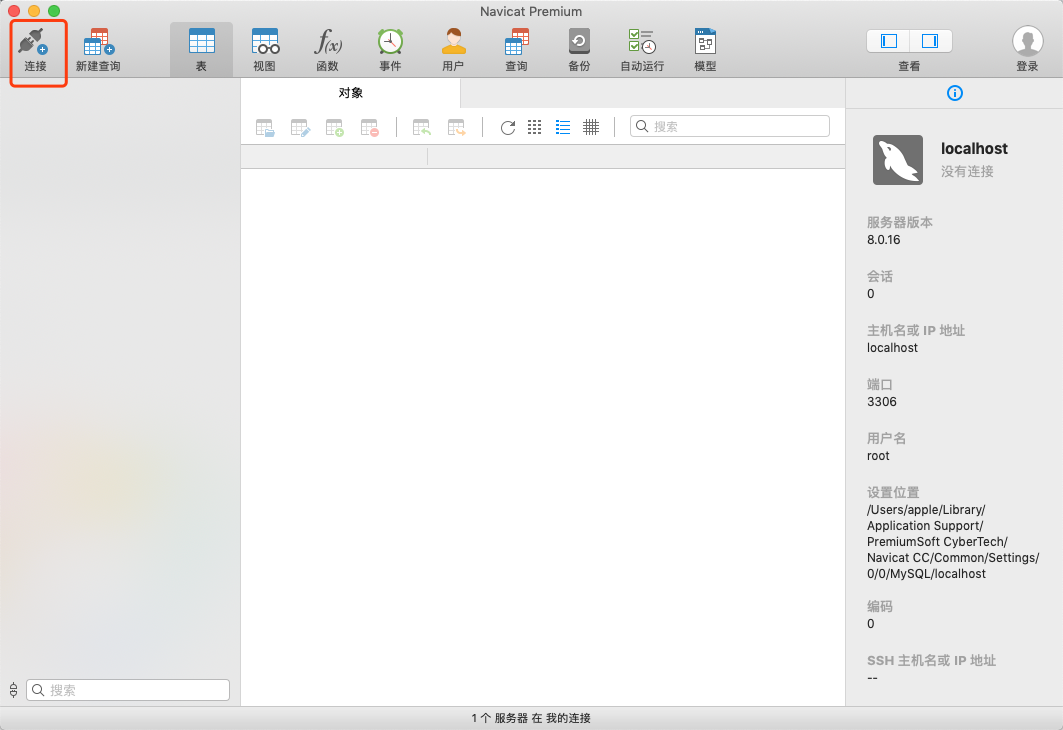Image resolution: width=1063 pixels, height=730 pixels.
Task: Click the 连接 (Connection) plug icon
Action: [x=33, y=42]
